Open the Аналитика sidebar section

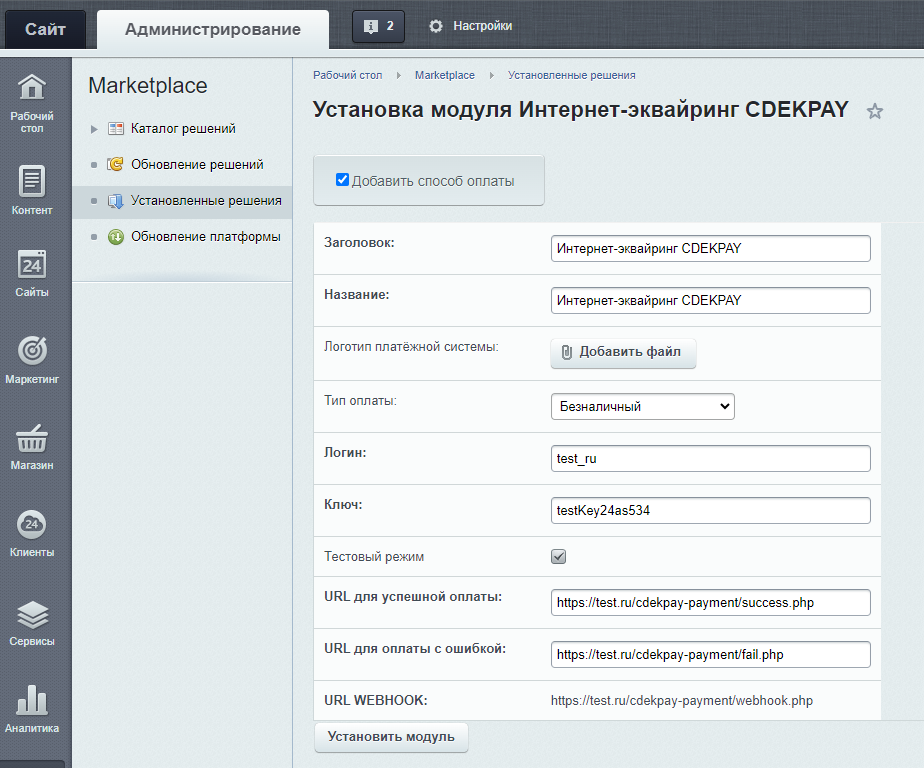(x=32, y=709)
